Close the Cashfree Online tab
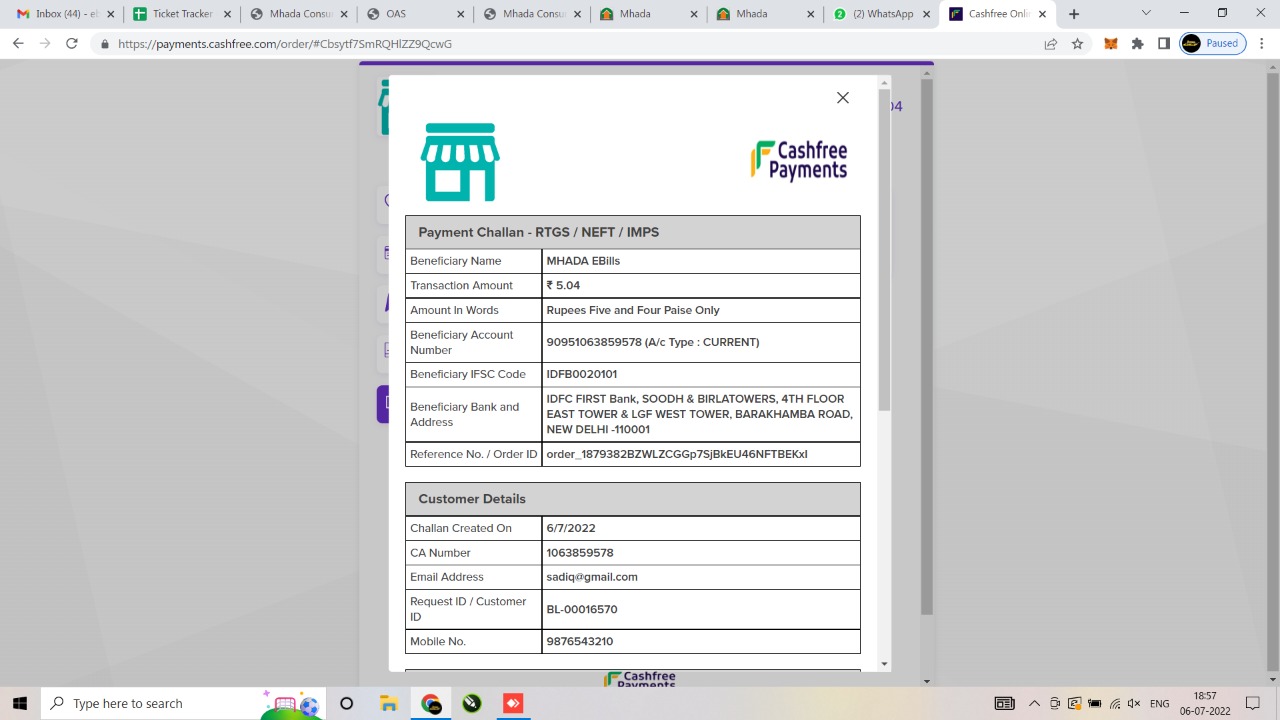Viewport: 1280px width, 720px height. pyautogui.click(x=1043, y=14)
